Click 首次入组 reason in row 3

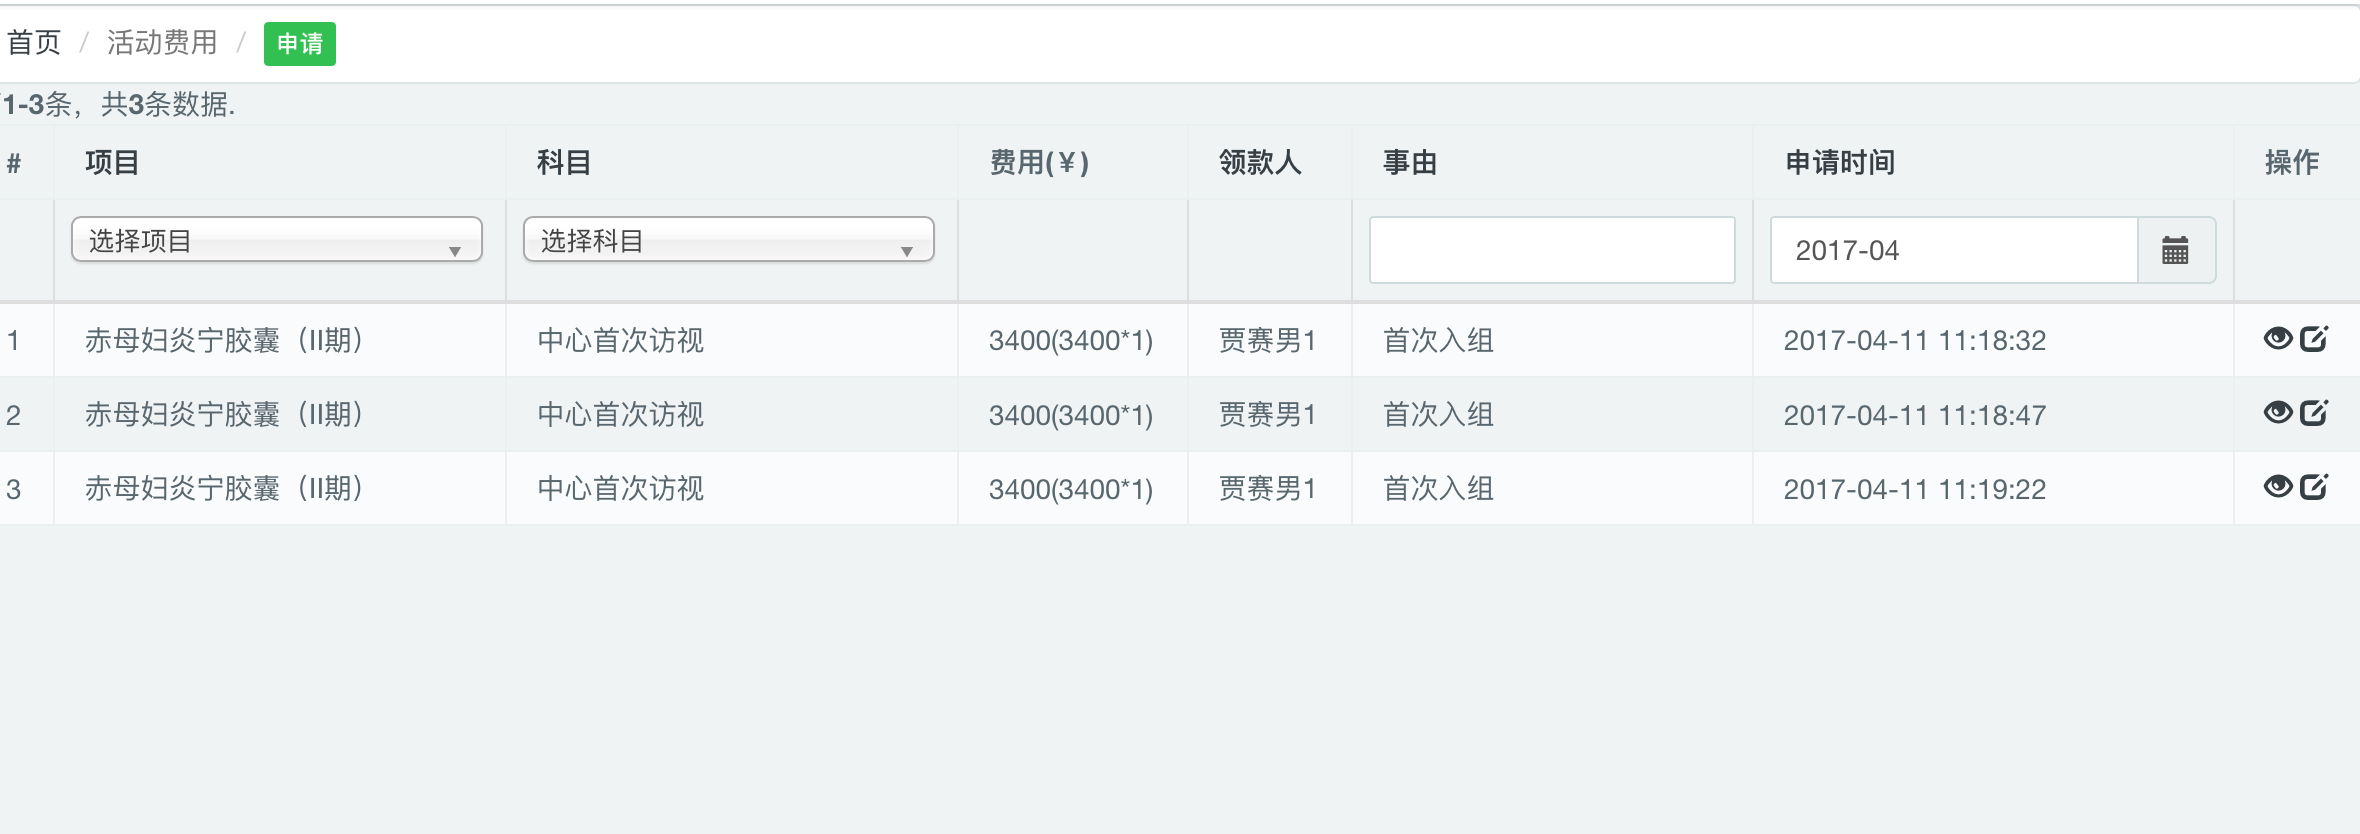1438,488
